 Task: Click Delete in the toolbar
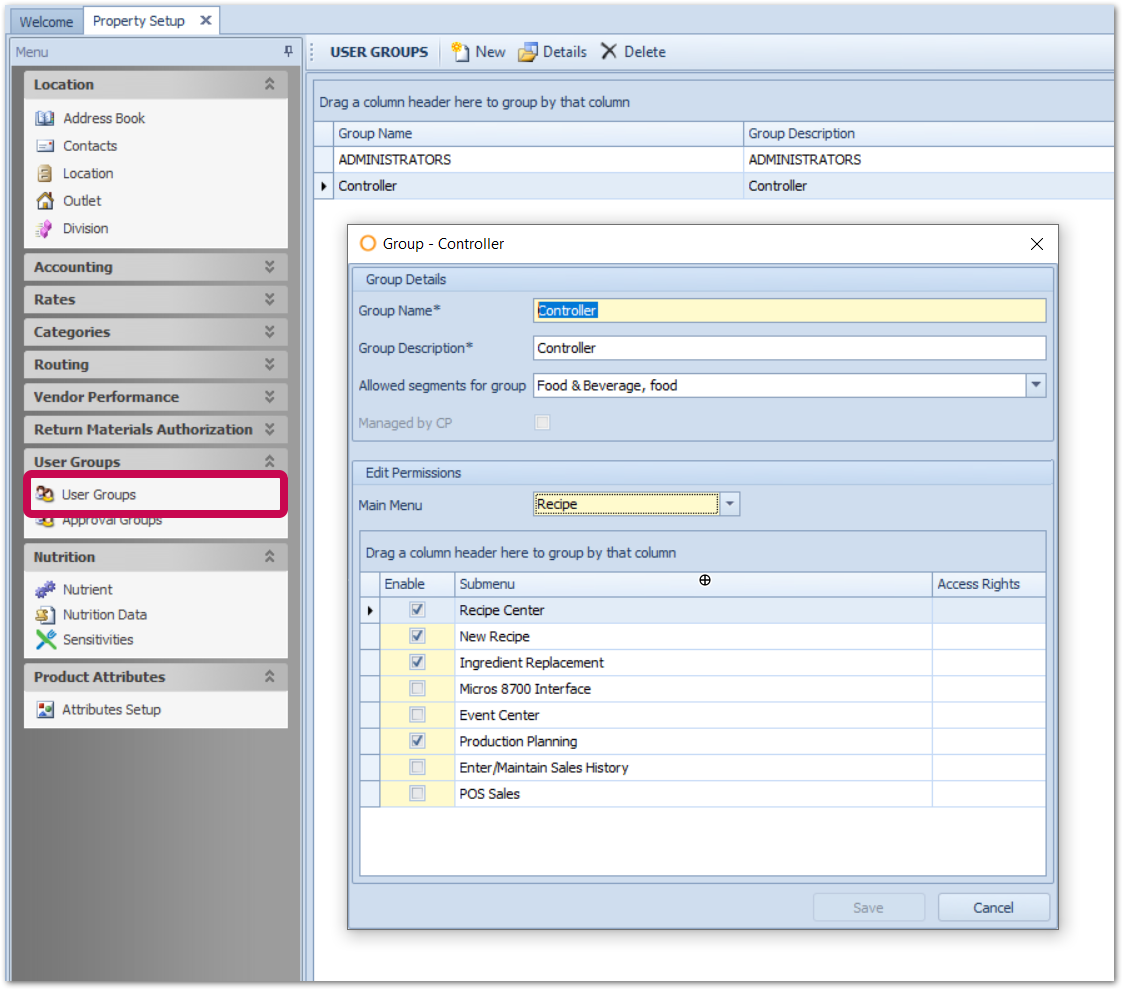coord(633,52)
